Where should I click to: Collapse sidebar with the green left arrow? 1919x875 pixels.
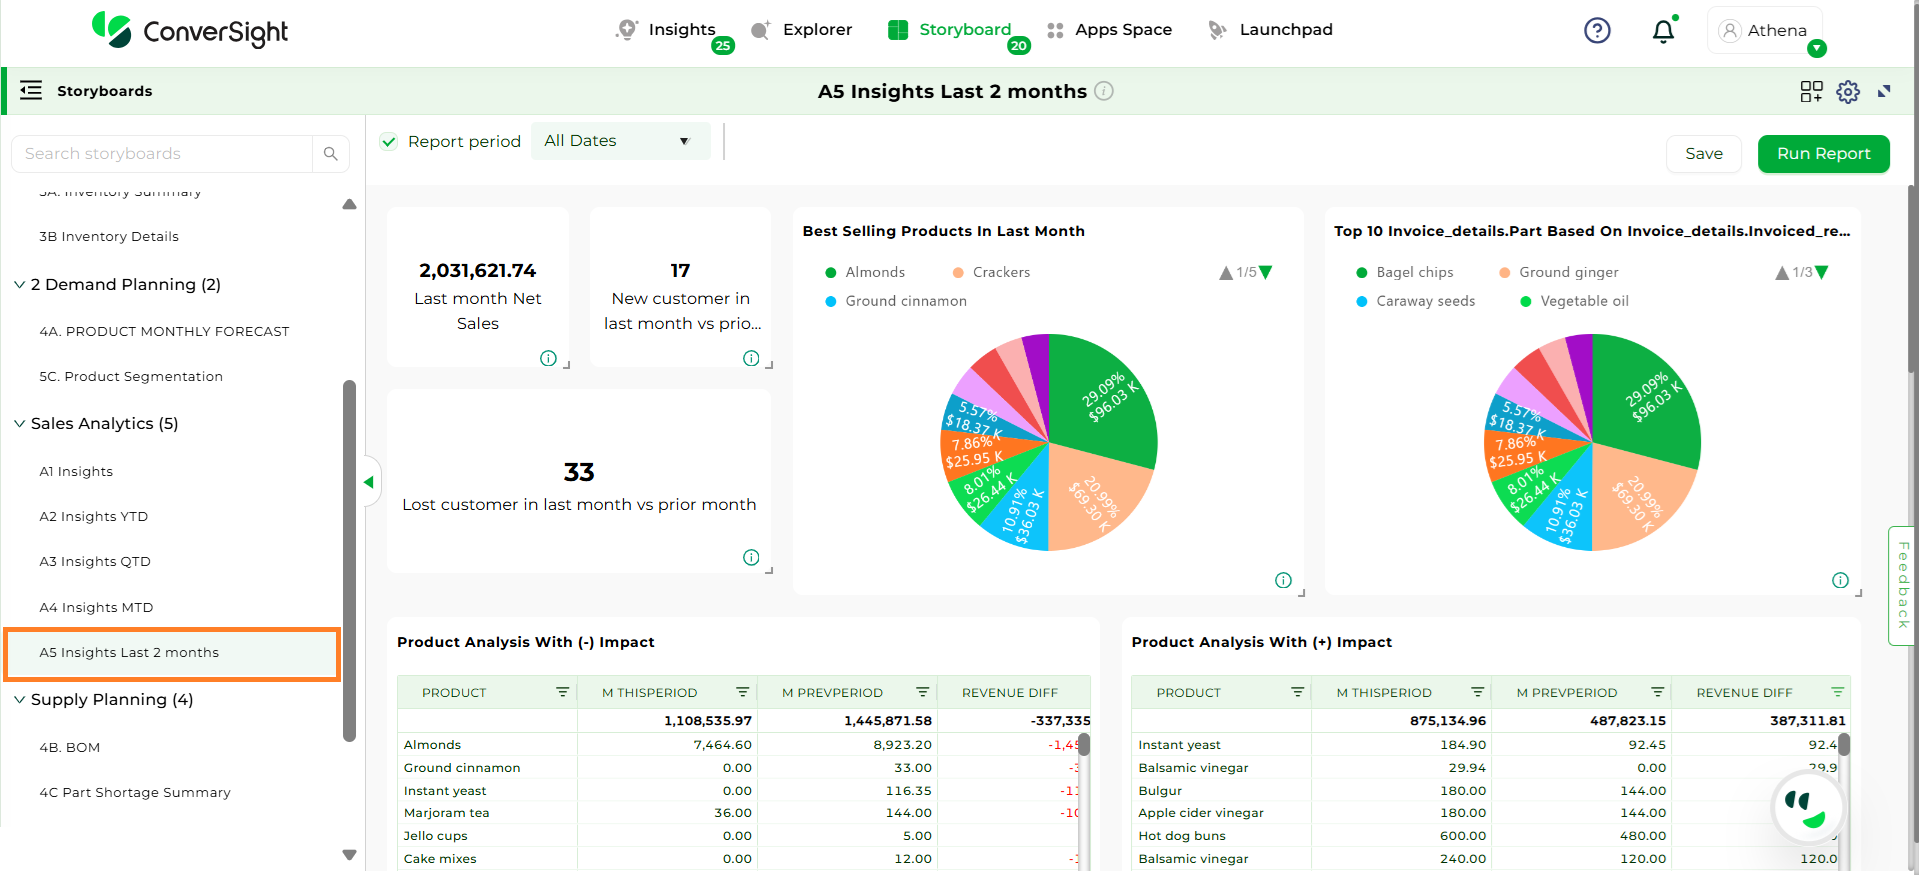(x=369, y=482)
